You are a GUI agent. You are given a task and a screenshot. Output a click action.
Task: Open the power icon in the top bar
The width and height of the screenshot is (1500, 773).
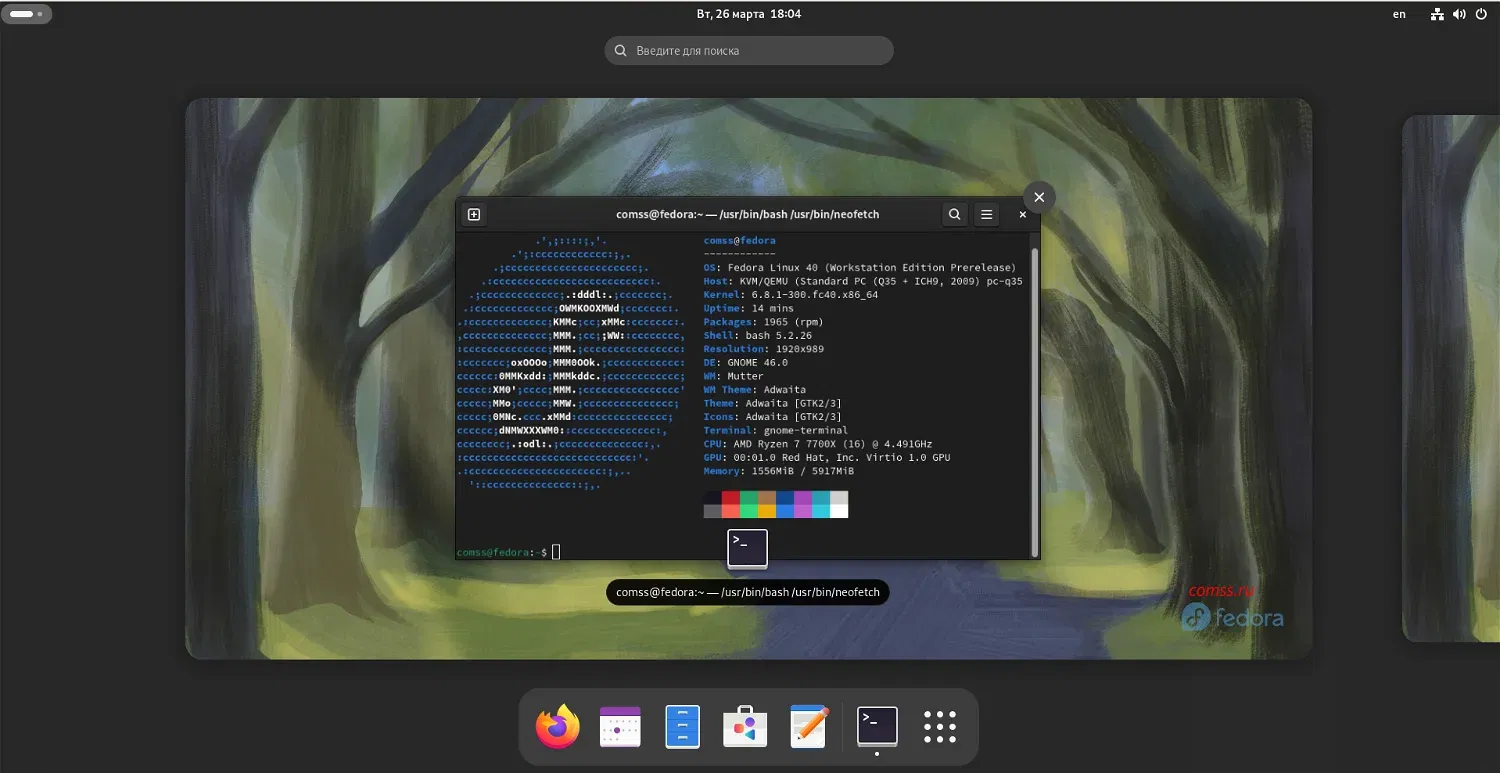pyautogui.click(x=1481, y=14)
